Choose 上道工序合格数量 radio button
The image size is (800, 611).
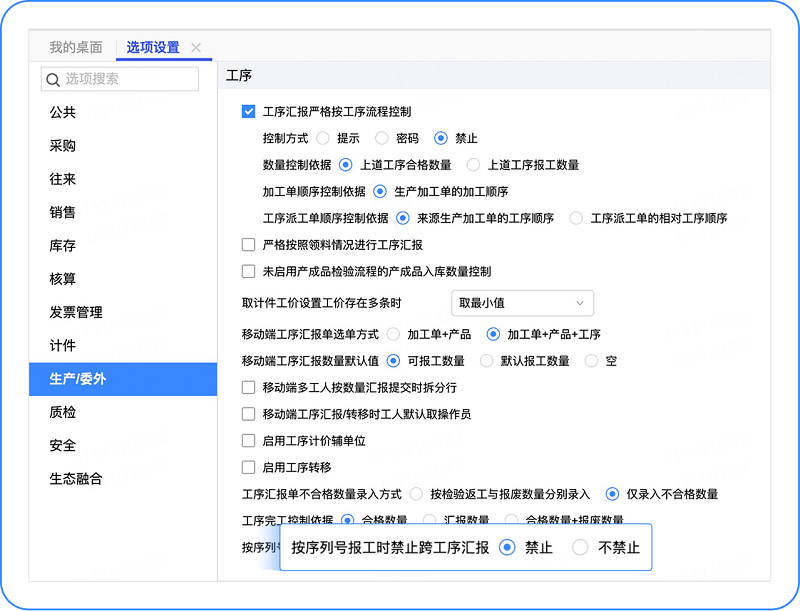[x=345, y=165]
